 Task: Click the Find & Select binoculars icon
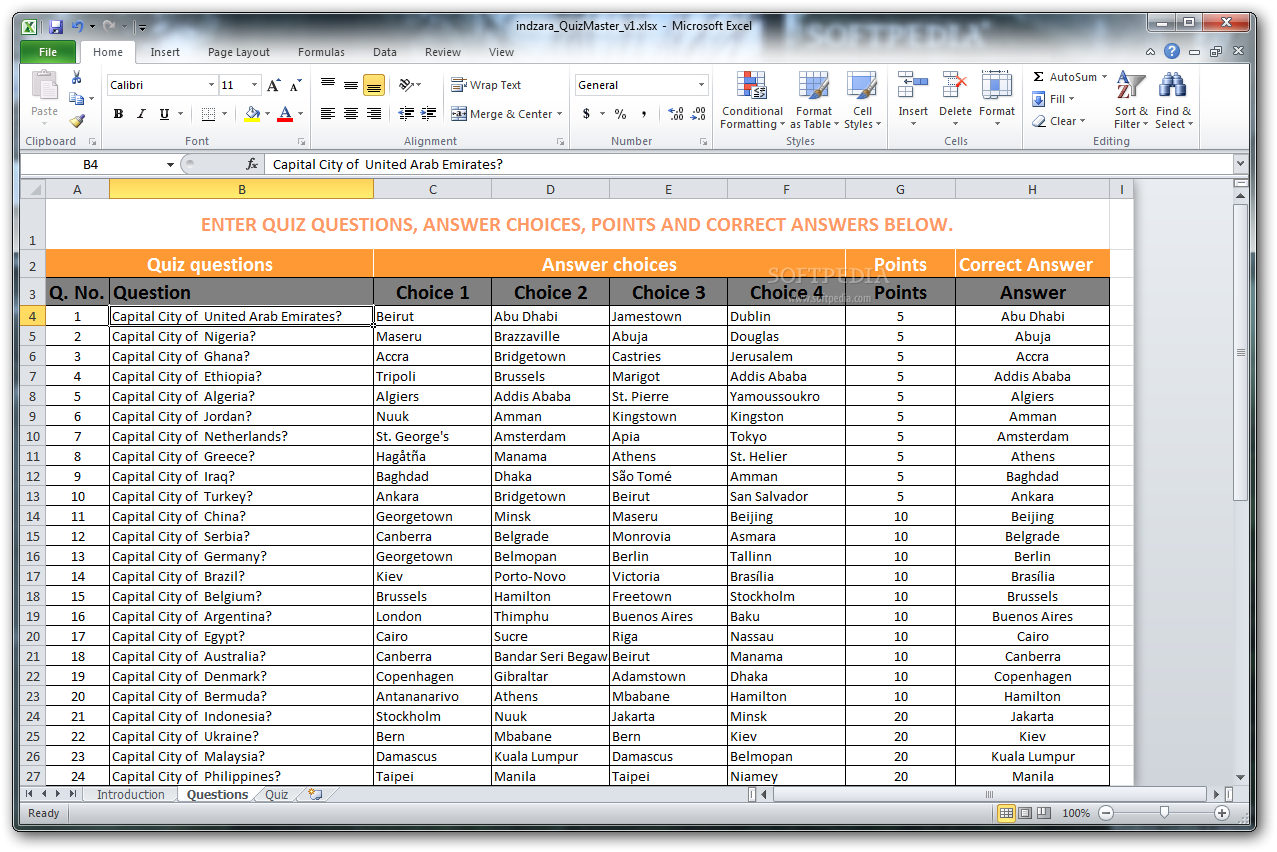point(1173,86)
